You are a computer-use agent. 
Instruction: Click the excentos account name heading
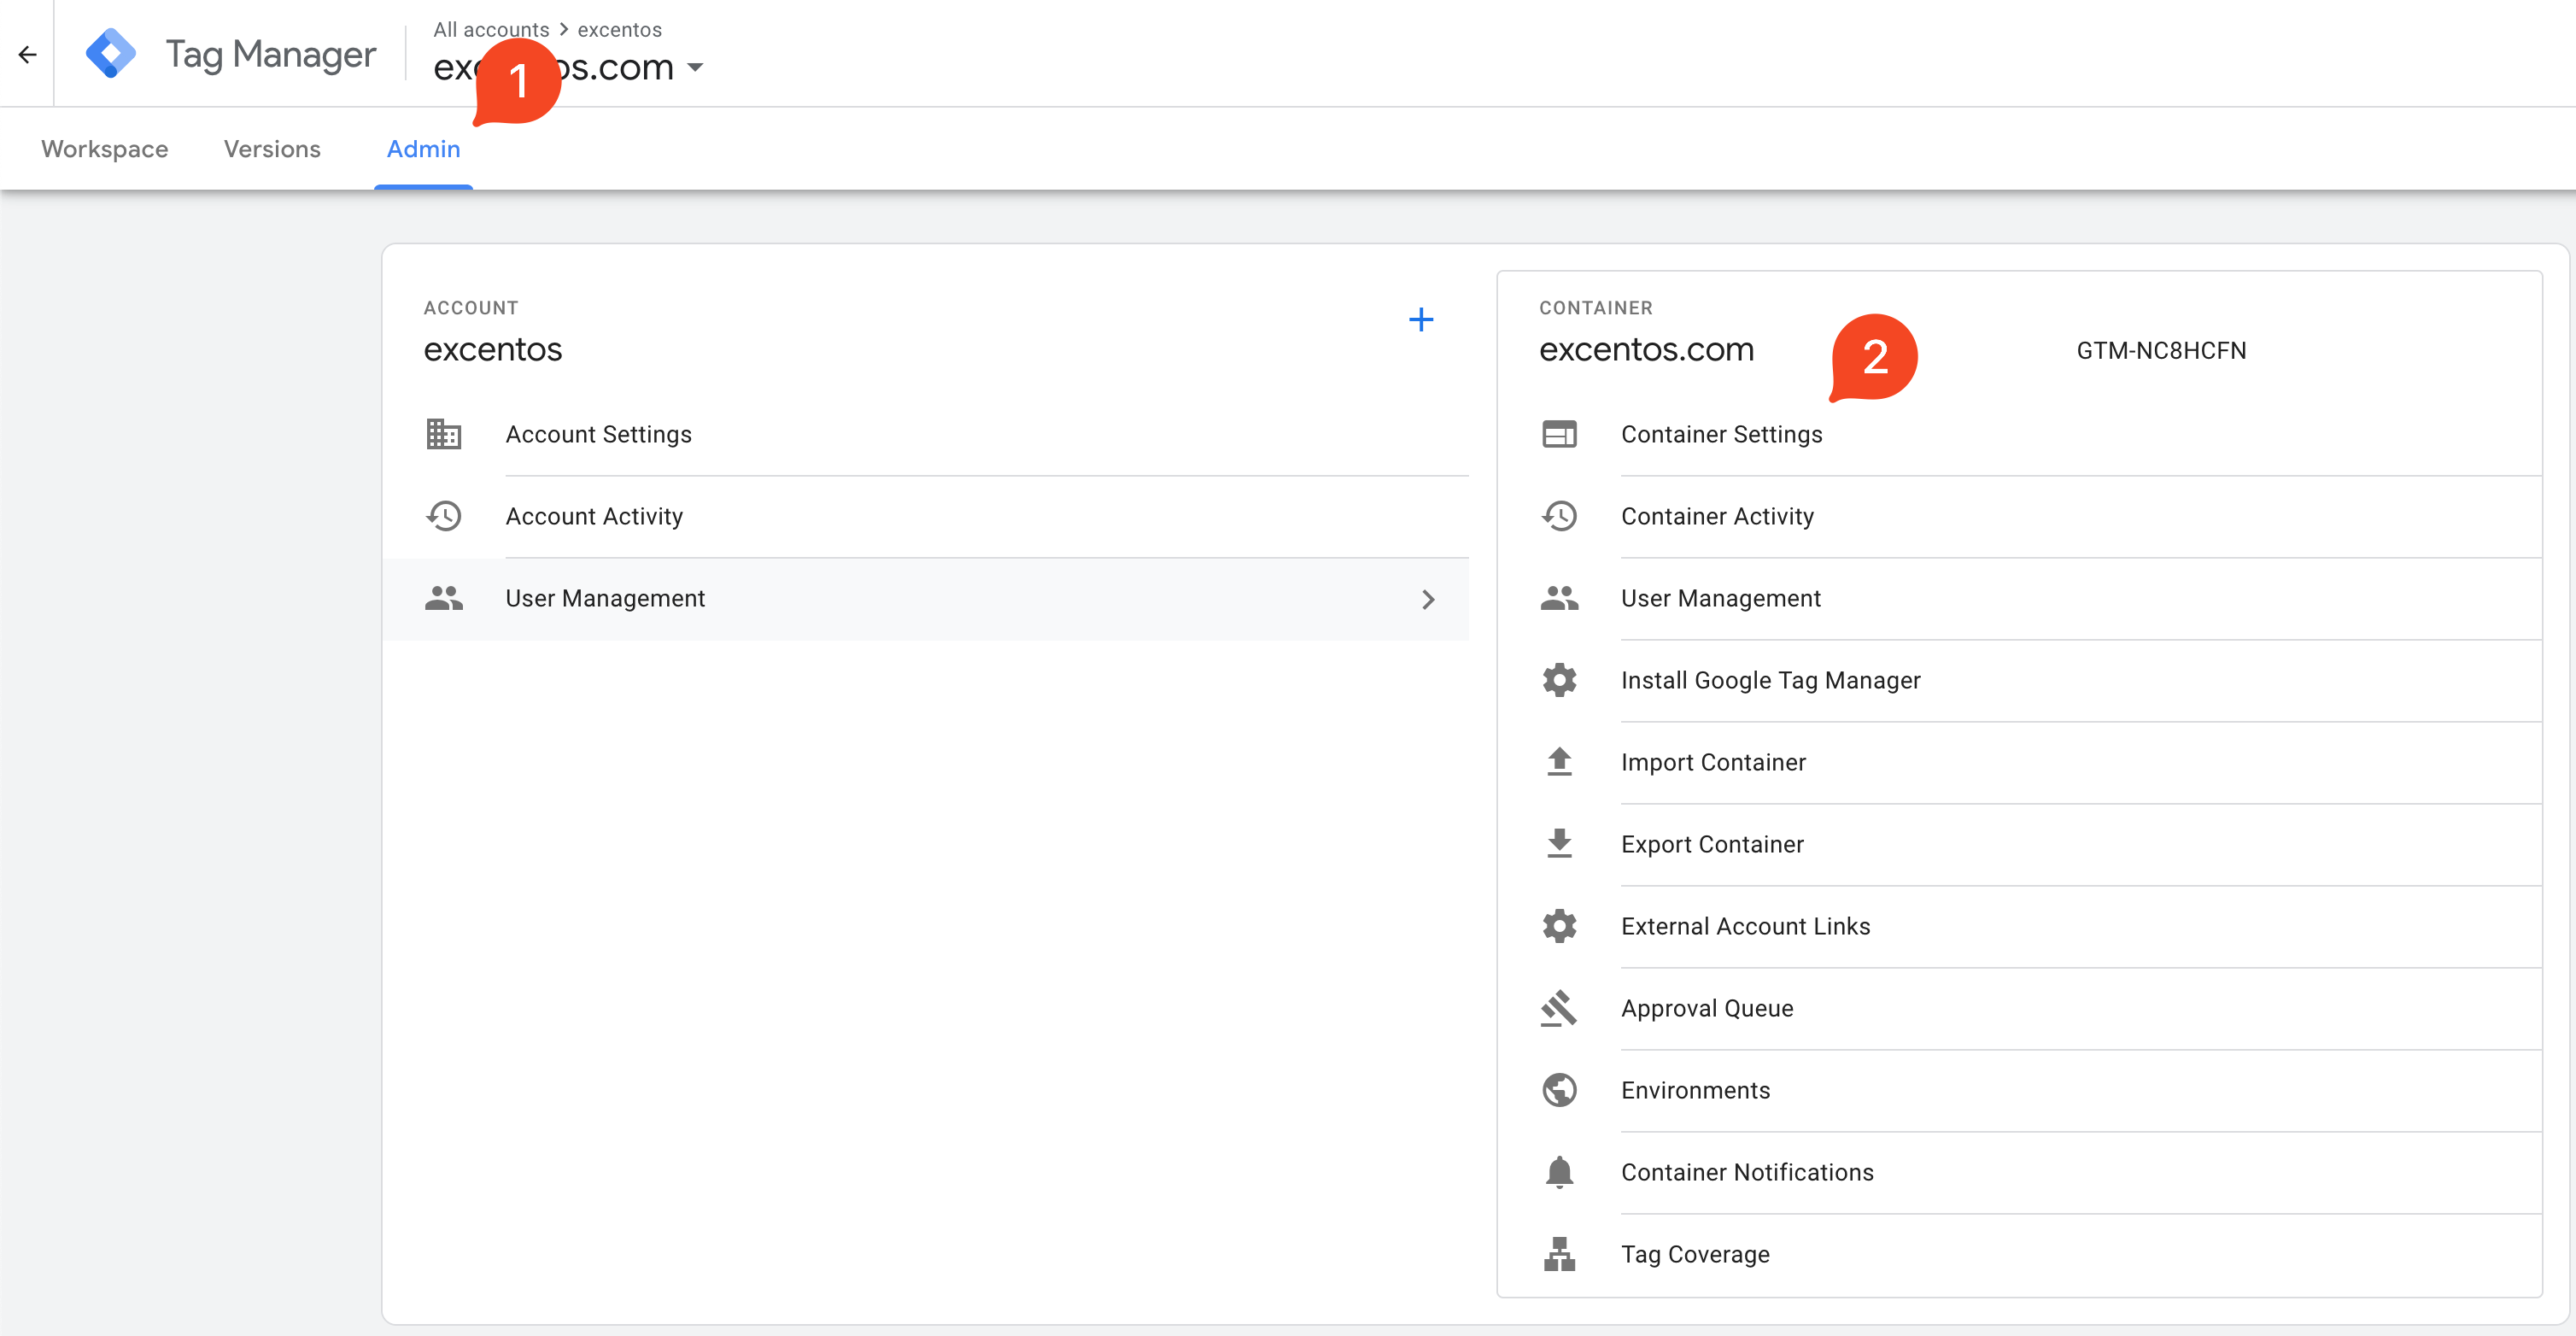click(x=493, y=349)
